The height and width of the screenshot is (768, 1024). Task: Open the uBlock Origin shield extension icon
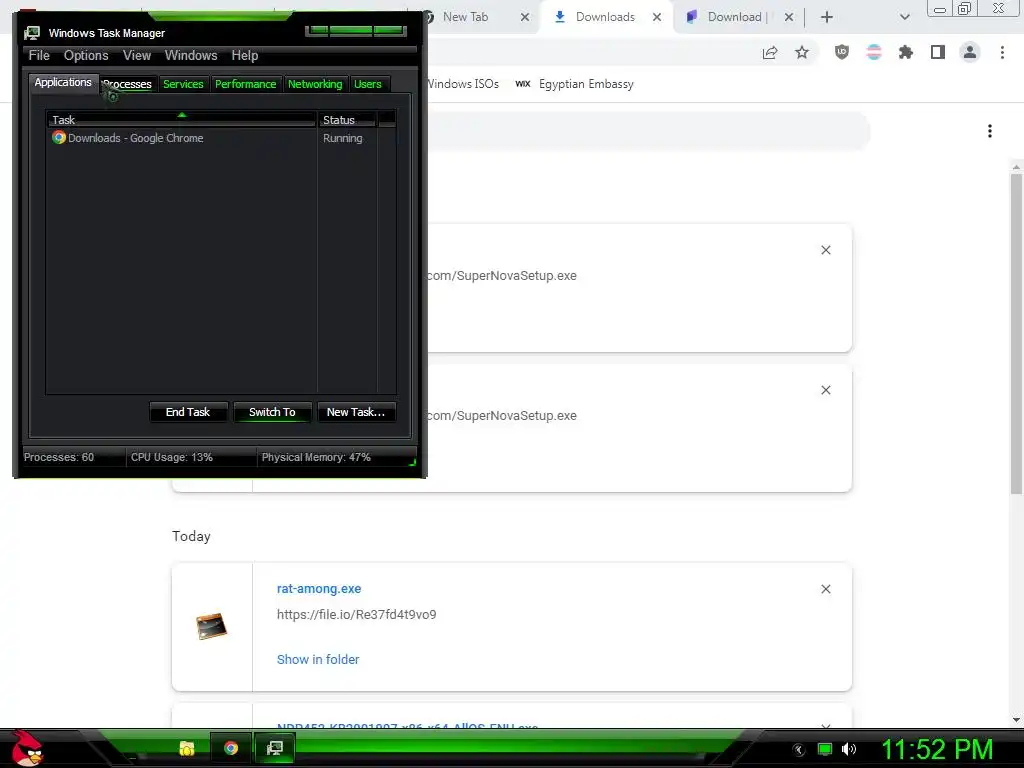(x=842, y=52)
